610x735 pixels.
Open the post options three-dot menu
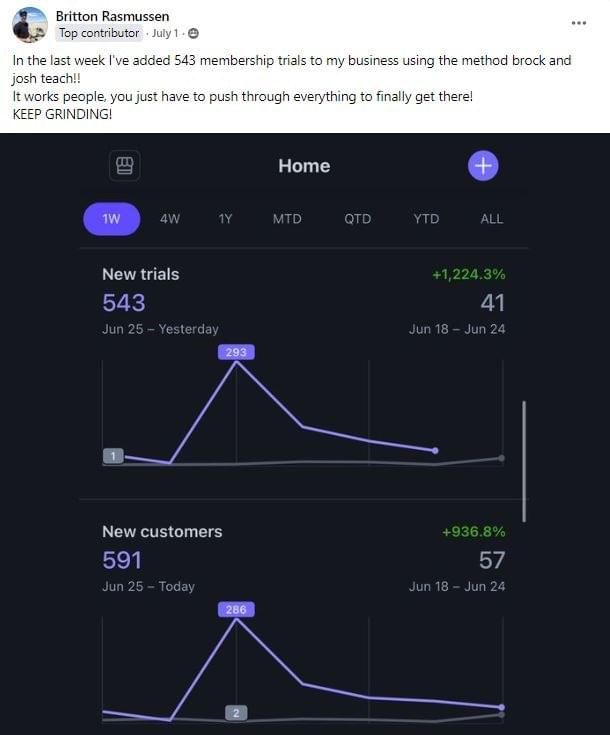(579, 22)
